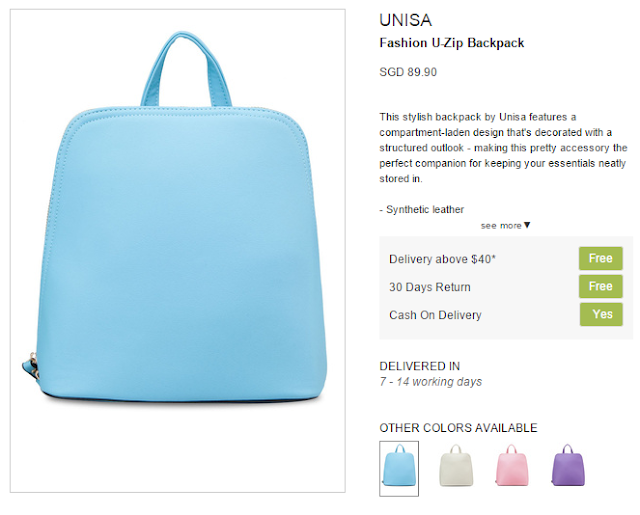Select the purple backpack color thumbnail
The height and width of the screenshot is (515, 640).
pos(568,466)
